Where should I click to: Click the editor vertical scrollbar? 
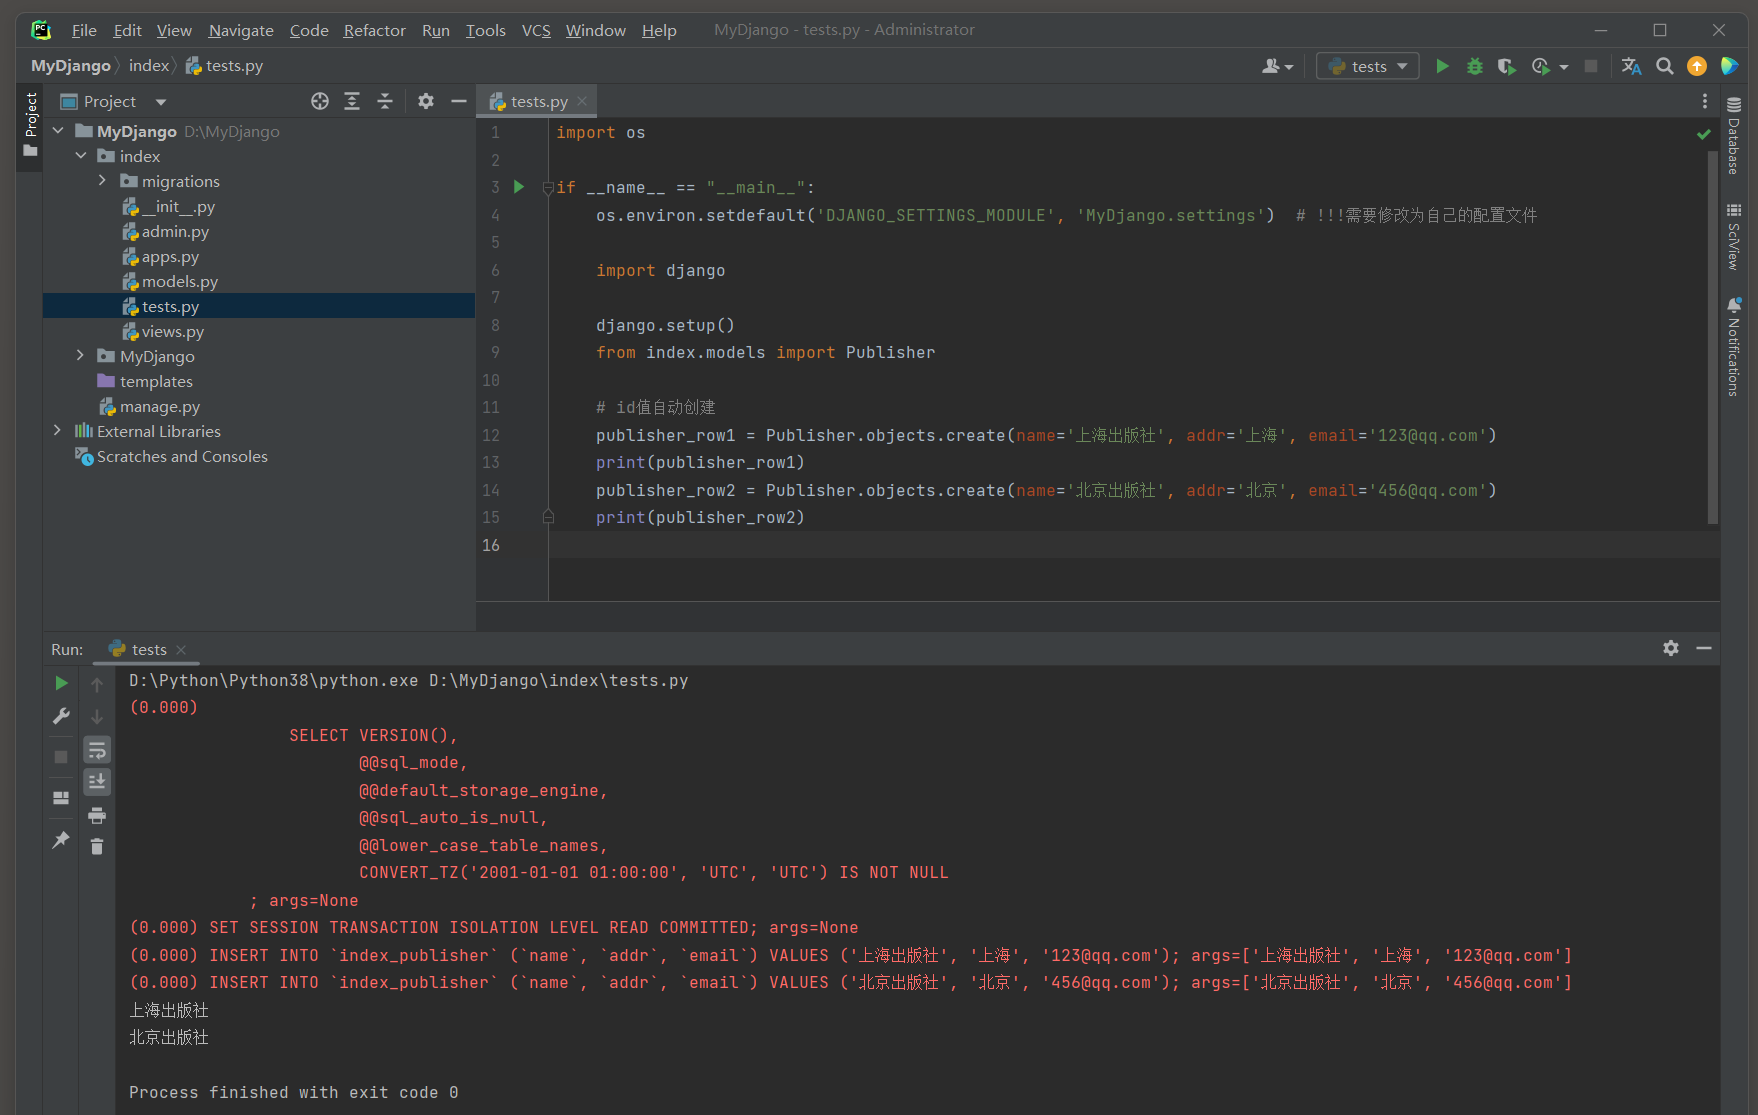(x=1713, y=337)
